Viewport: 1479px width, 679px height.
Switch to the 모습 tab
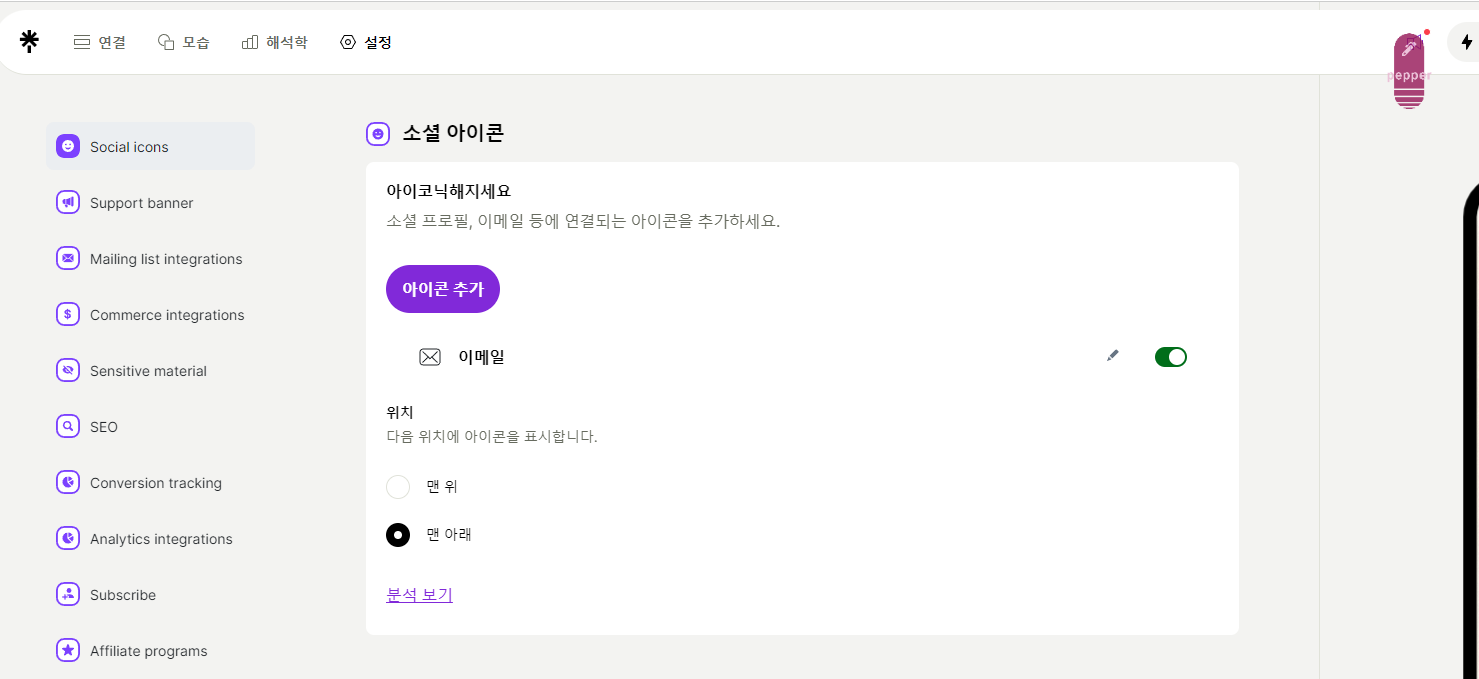click(x=184, y=41)
